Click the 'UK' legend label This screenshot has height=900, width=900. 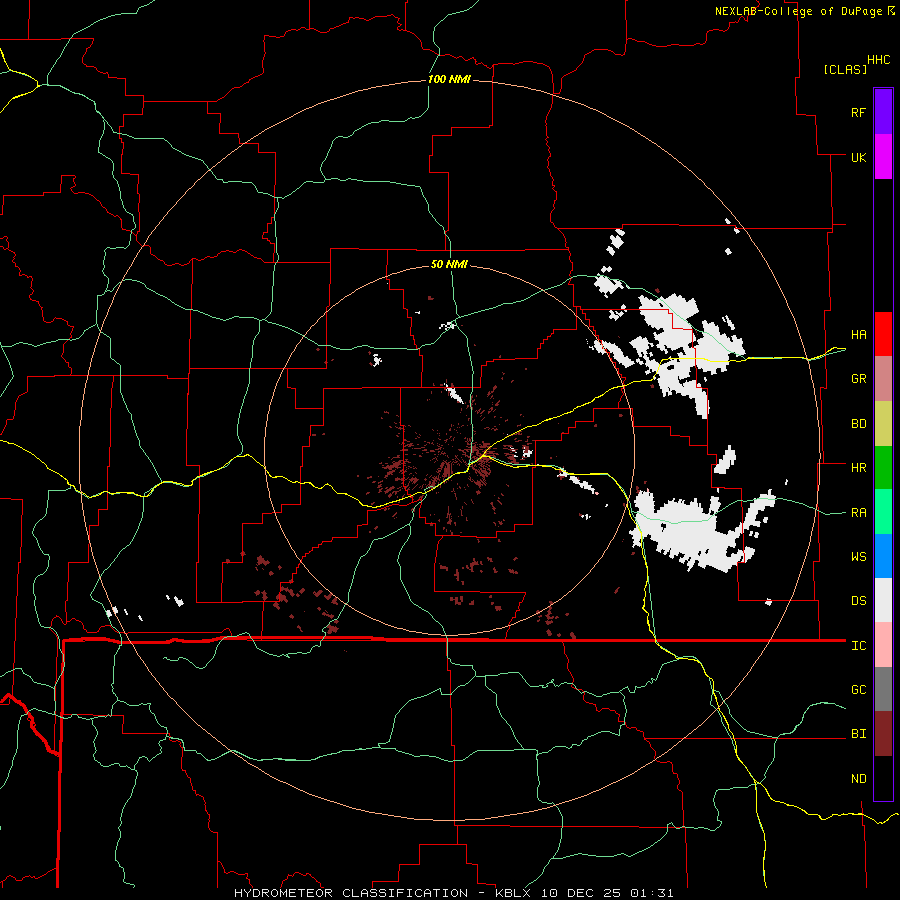[858, 157]
